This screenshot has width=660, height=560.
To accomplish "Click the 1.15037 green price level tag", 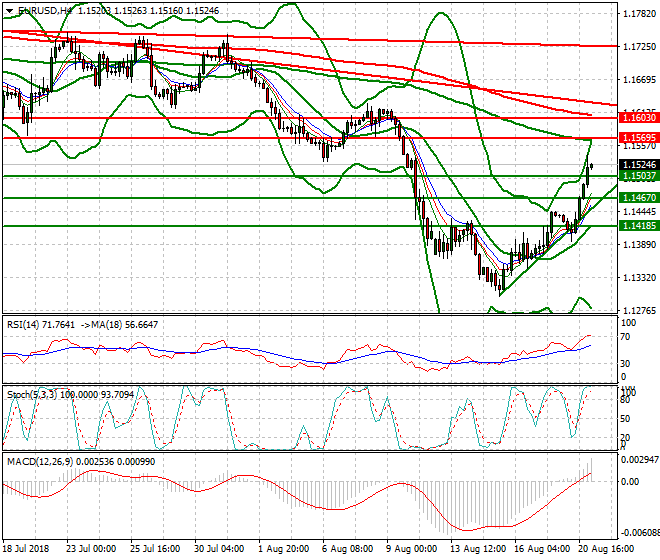I will tap(638, 176).
